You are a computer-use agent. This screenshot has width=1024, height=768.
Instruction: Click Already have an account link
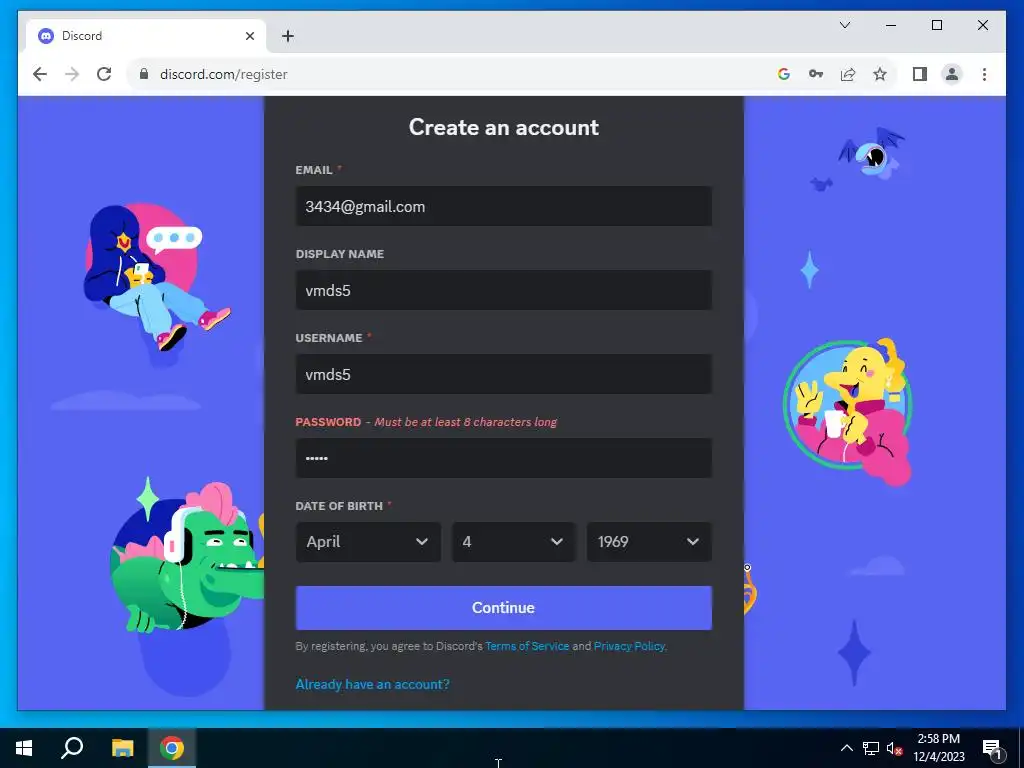(372, 684)
